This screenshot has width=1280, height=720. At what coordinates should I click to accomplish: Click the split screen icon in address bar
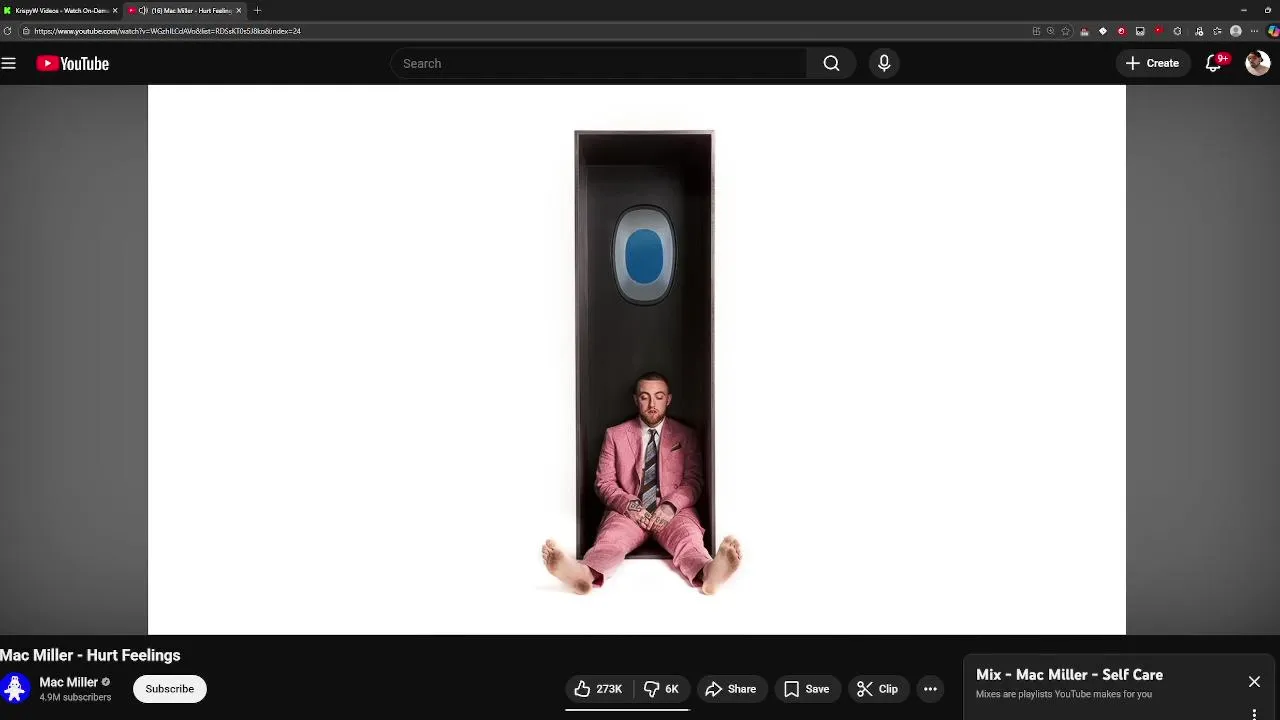pos(1036,31)
